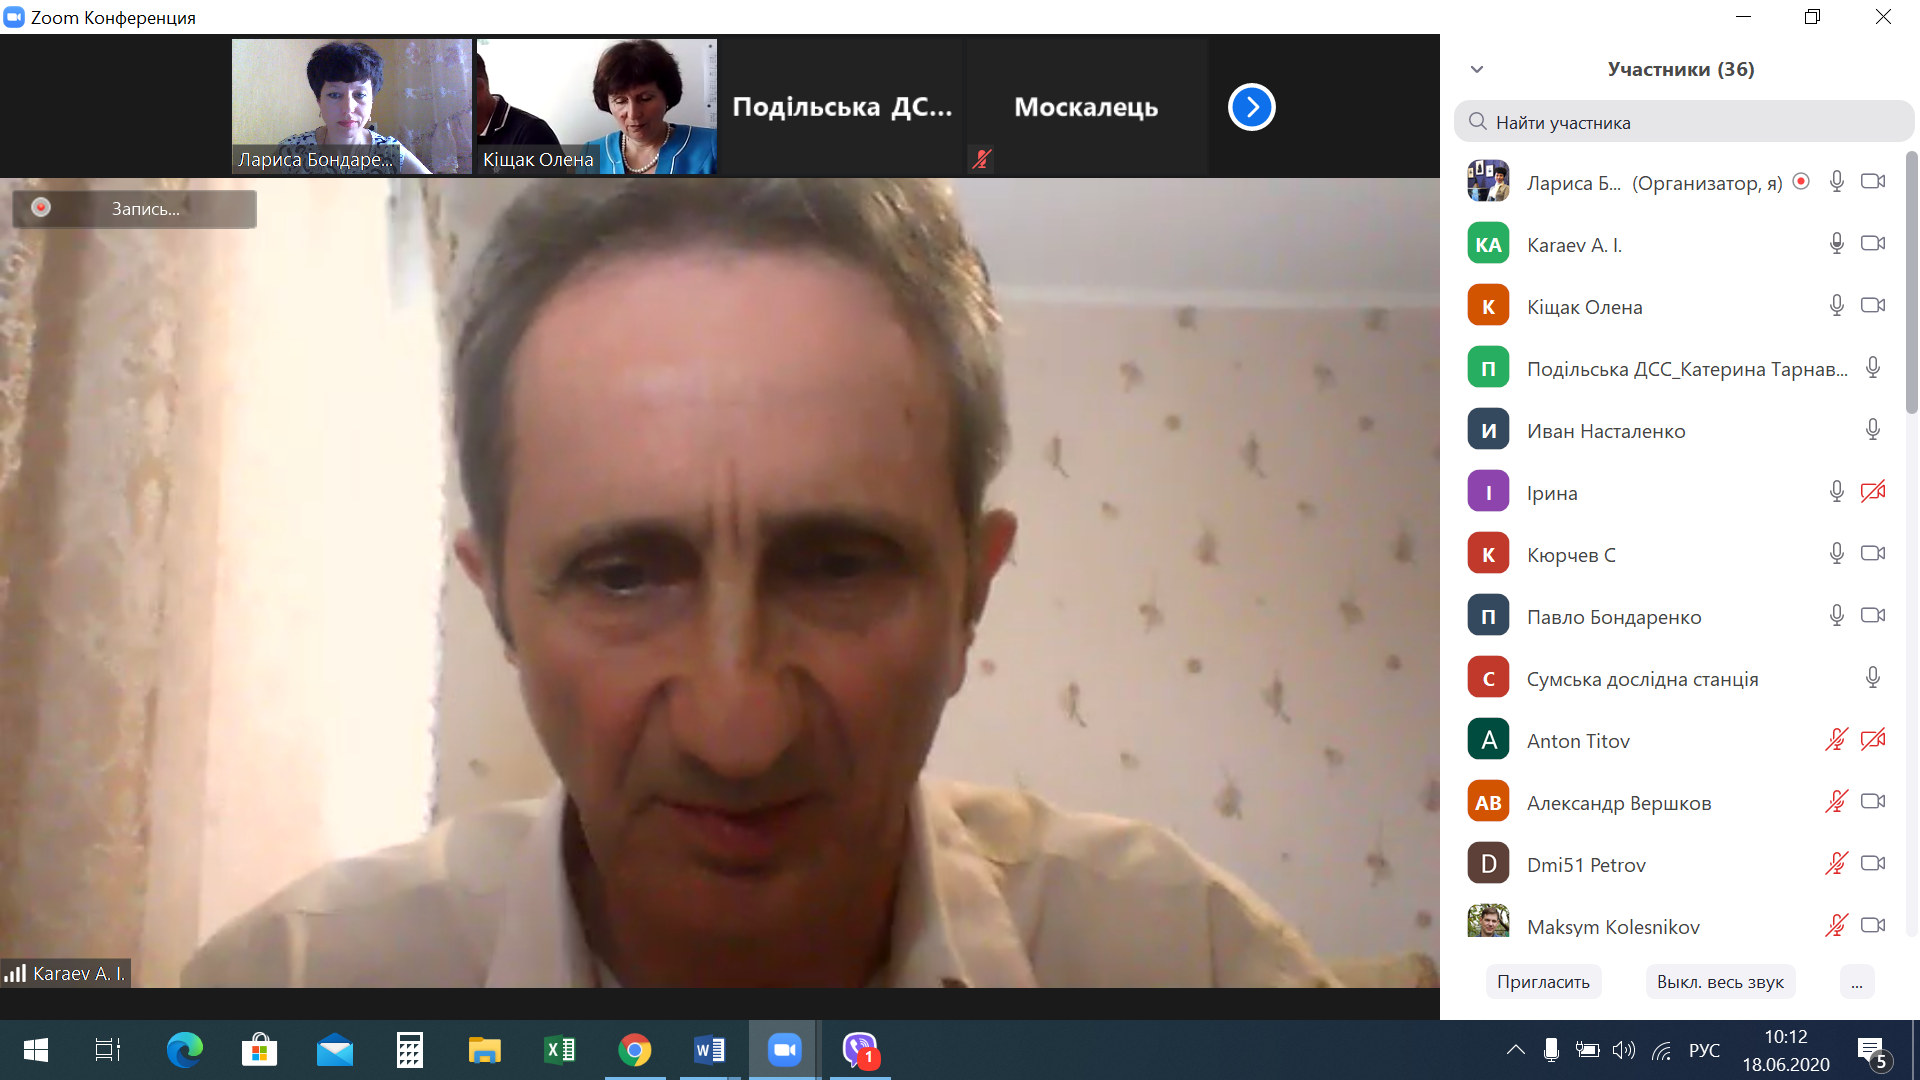The image size is (1920, 1080).
Task: Select Maksym Kolesnikov in participants list
Action: [1612, 926]
